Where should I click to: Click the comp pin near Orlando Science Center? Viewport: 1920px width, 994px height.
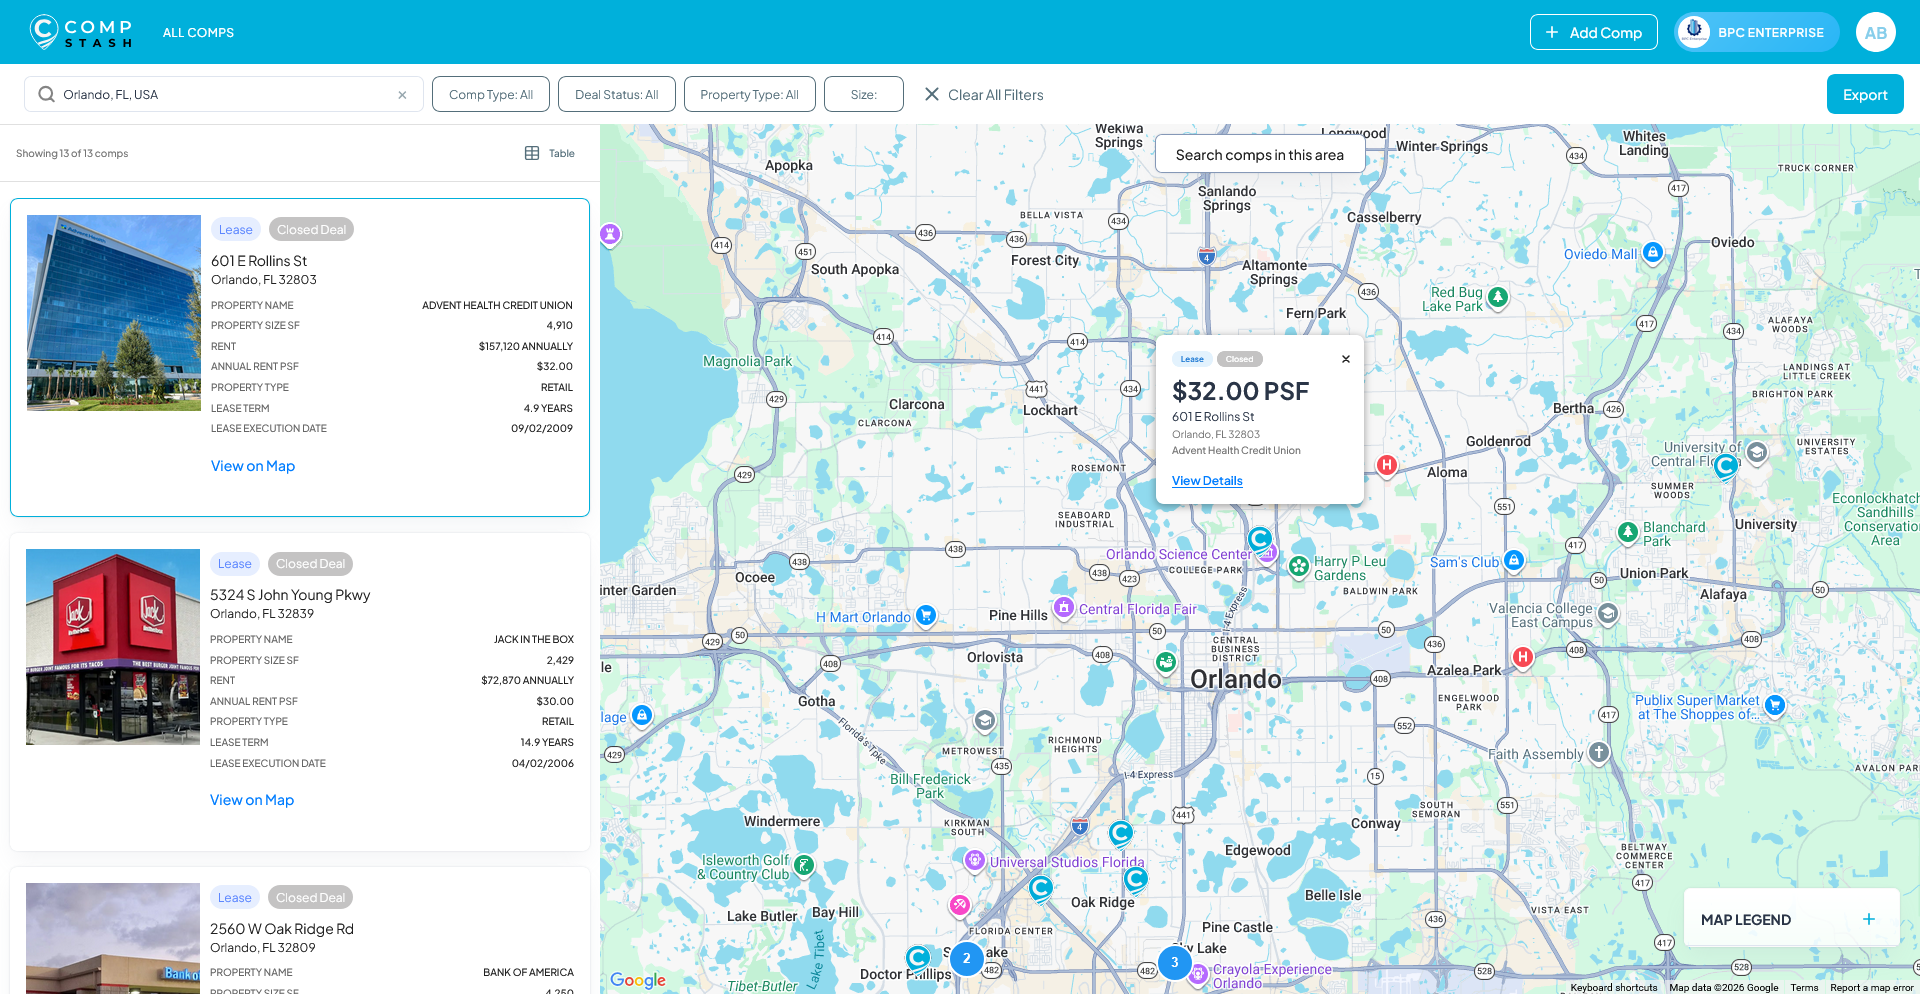click(1260, 539)
